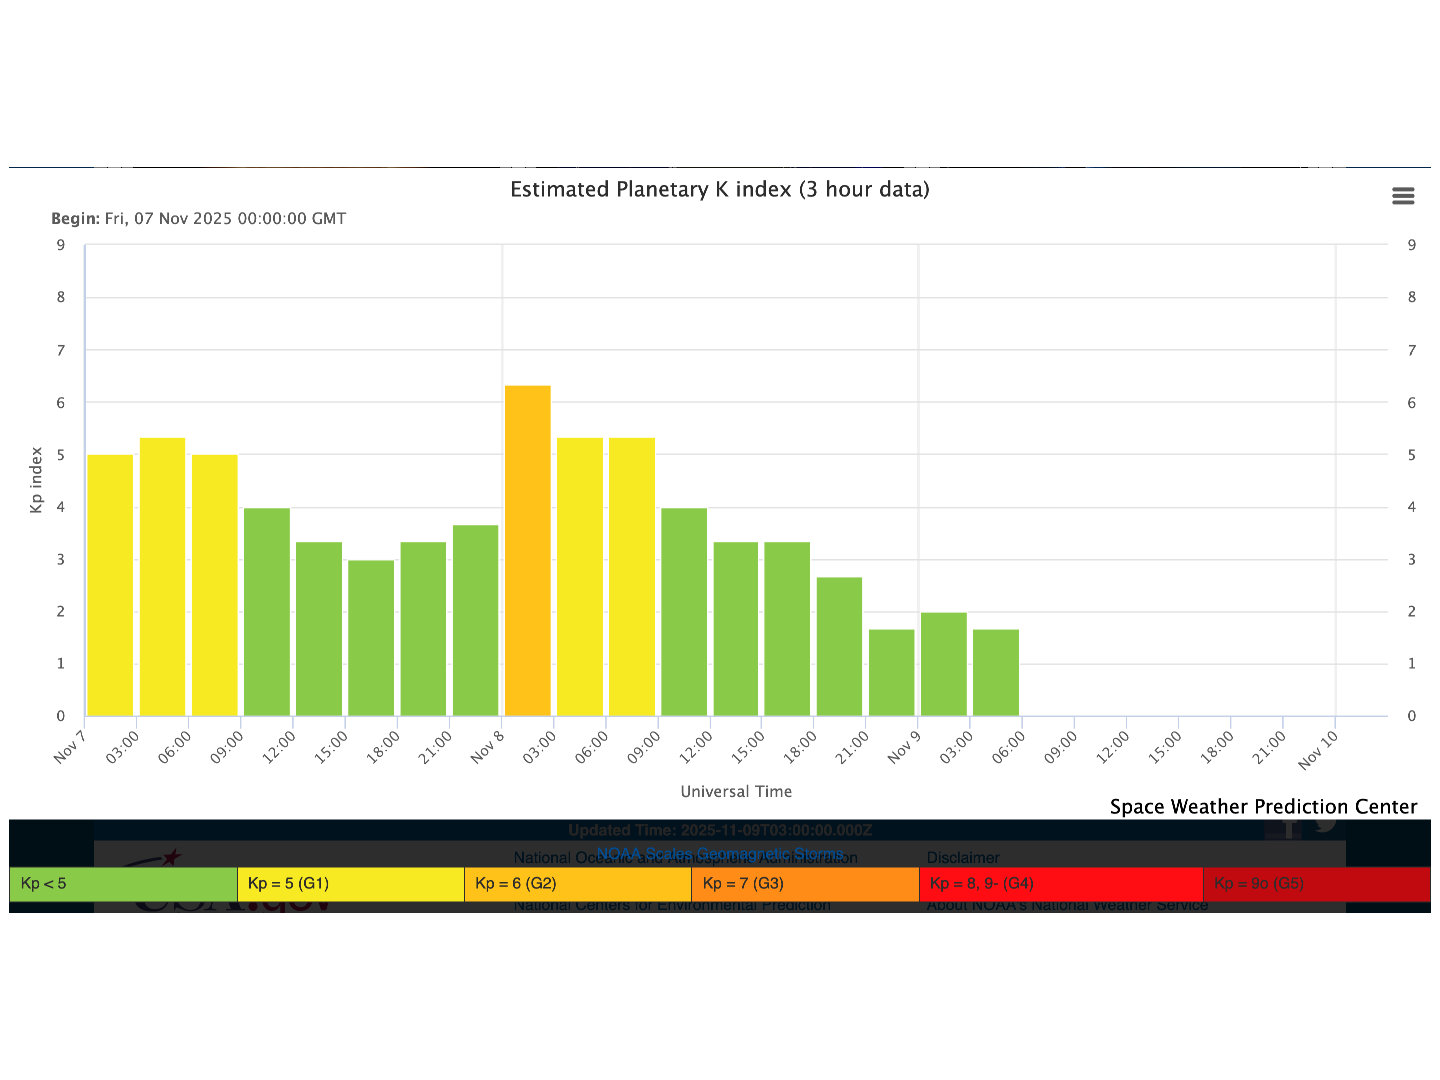Select the red Kp = 8, 9- (G4) swatch
Image resolution: width=1440 pixels, height=1080 pixels.
[x=1060, y=884]
